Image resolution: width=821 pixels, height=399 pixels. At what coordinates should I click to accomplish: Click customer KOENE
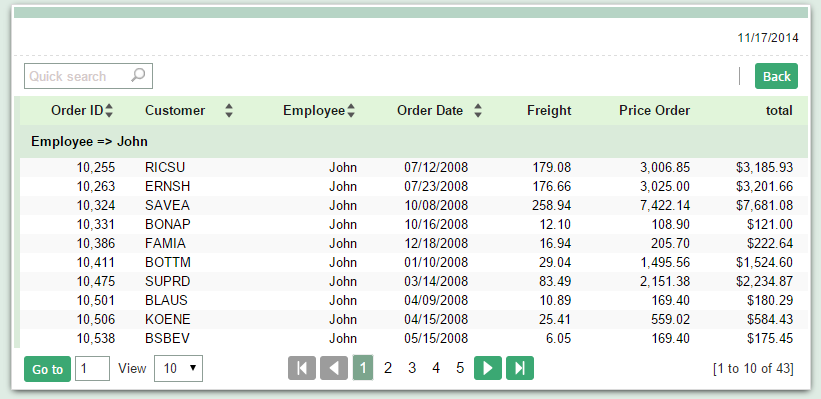[168, 319]
